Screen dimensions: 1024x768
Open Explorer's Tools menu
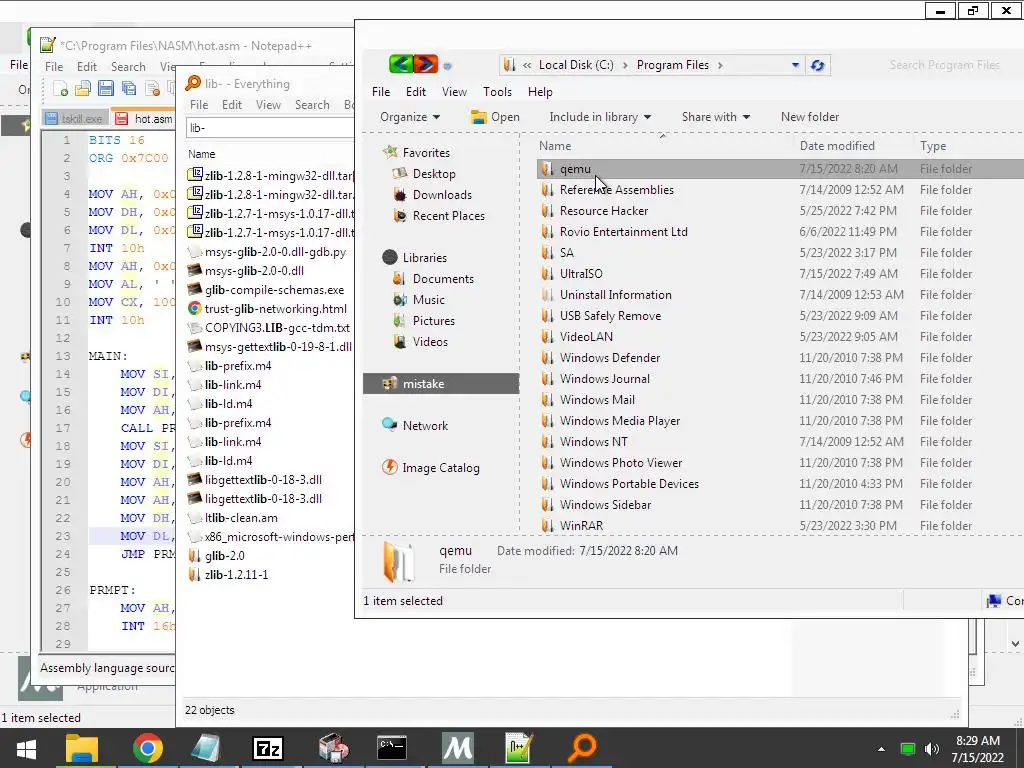pyautogui.click(x=497, y=92)
